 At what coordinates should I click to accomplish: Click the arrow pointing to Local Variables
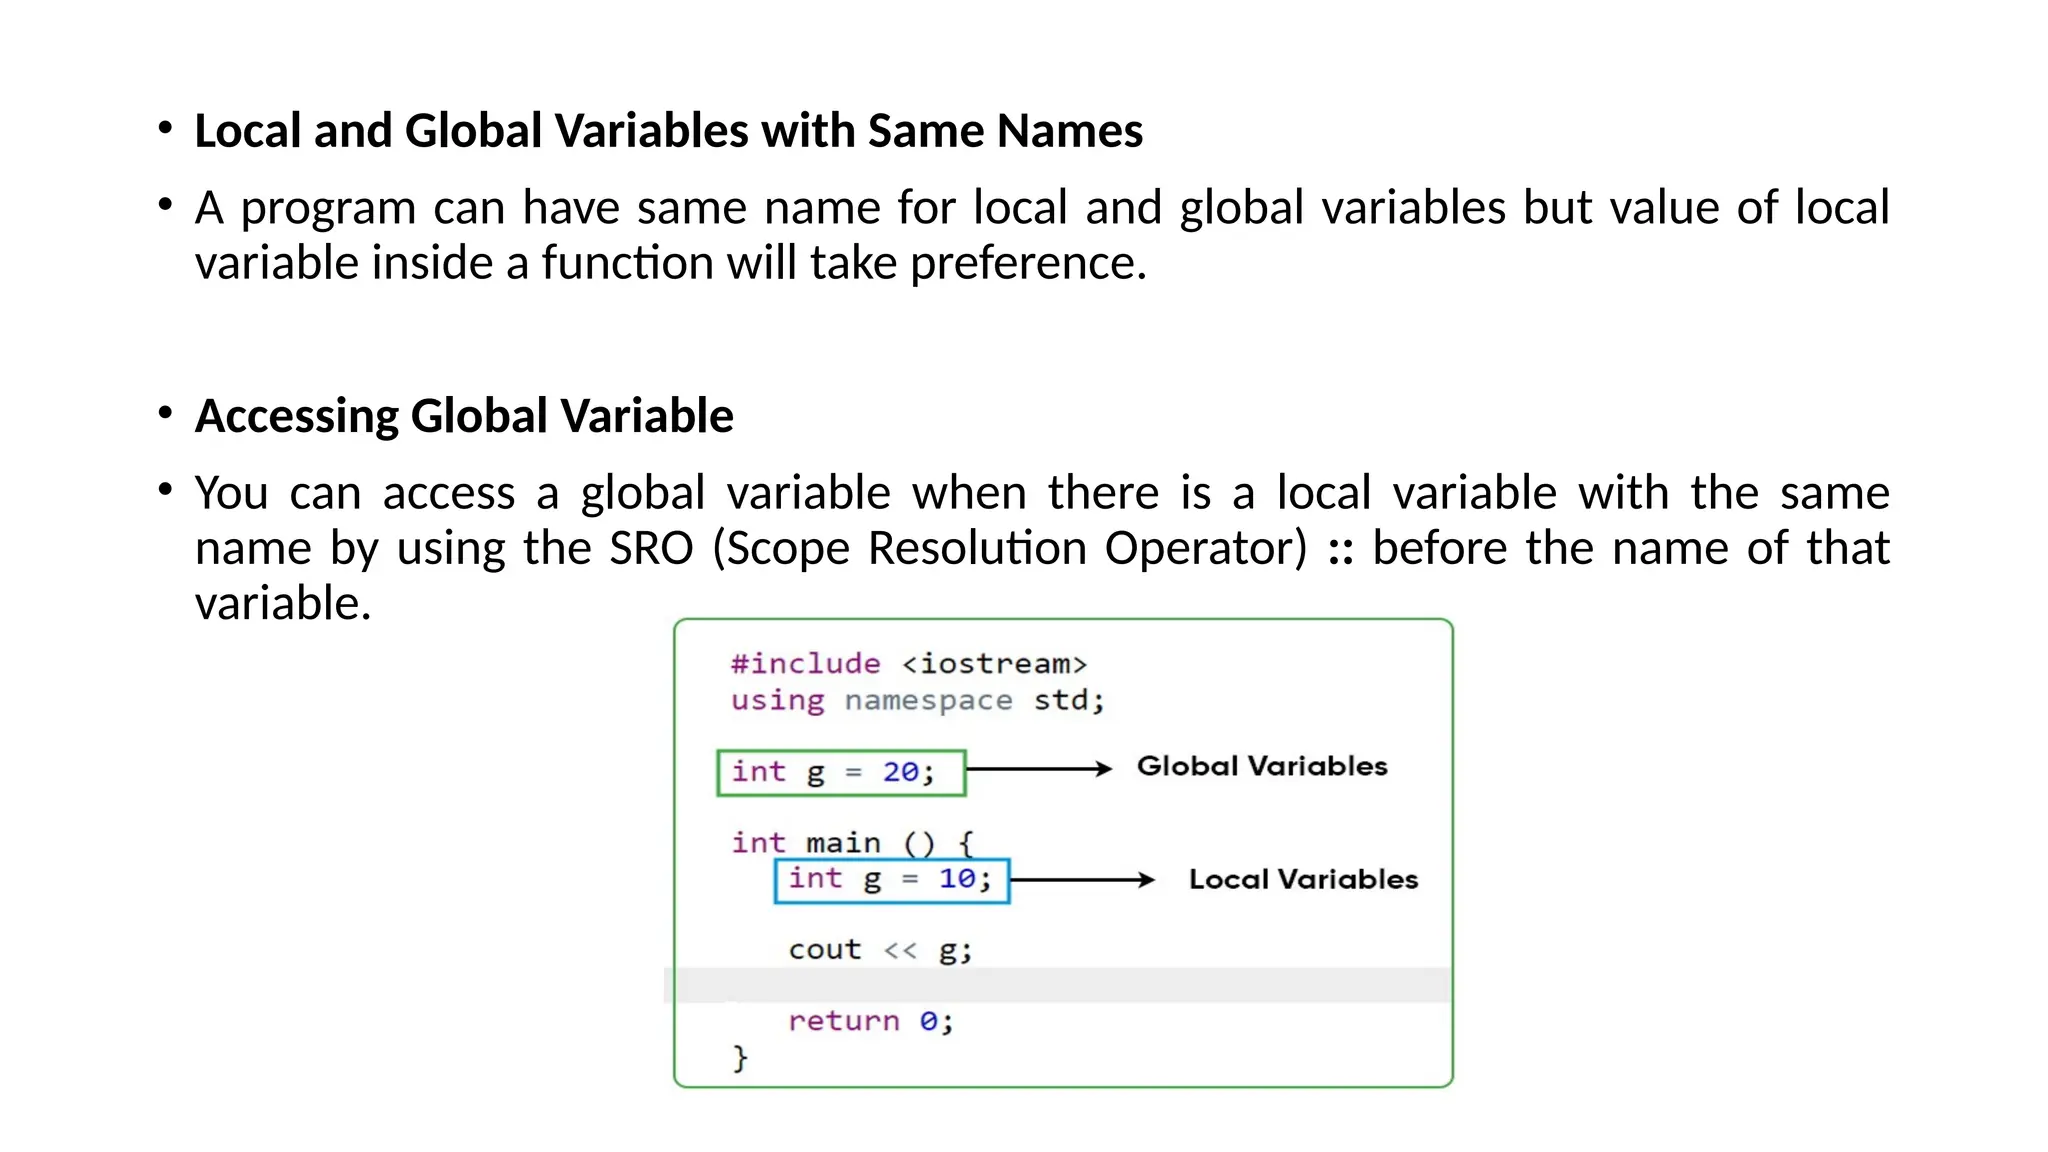(1082, 880)
